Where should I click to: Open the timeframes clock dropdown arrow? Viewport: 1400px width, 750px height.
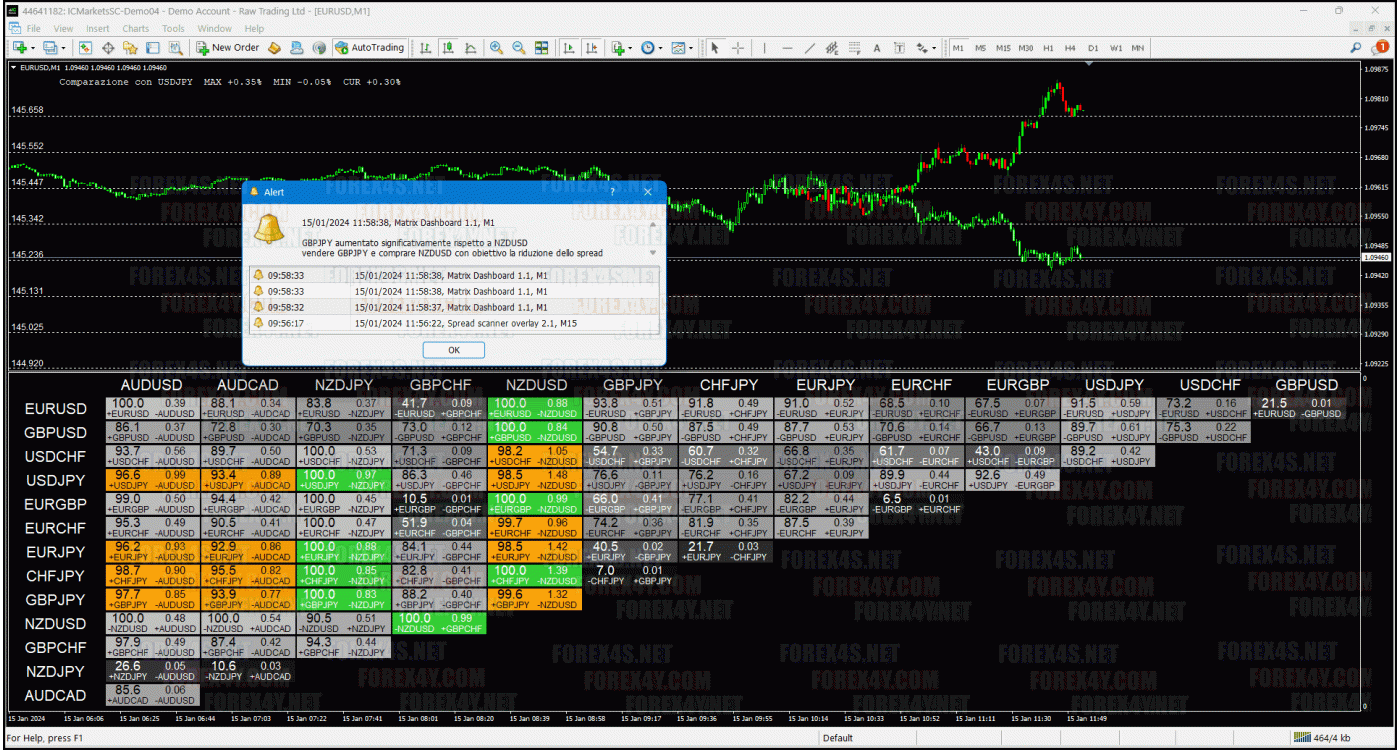tap(662, 48)
